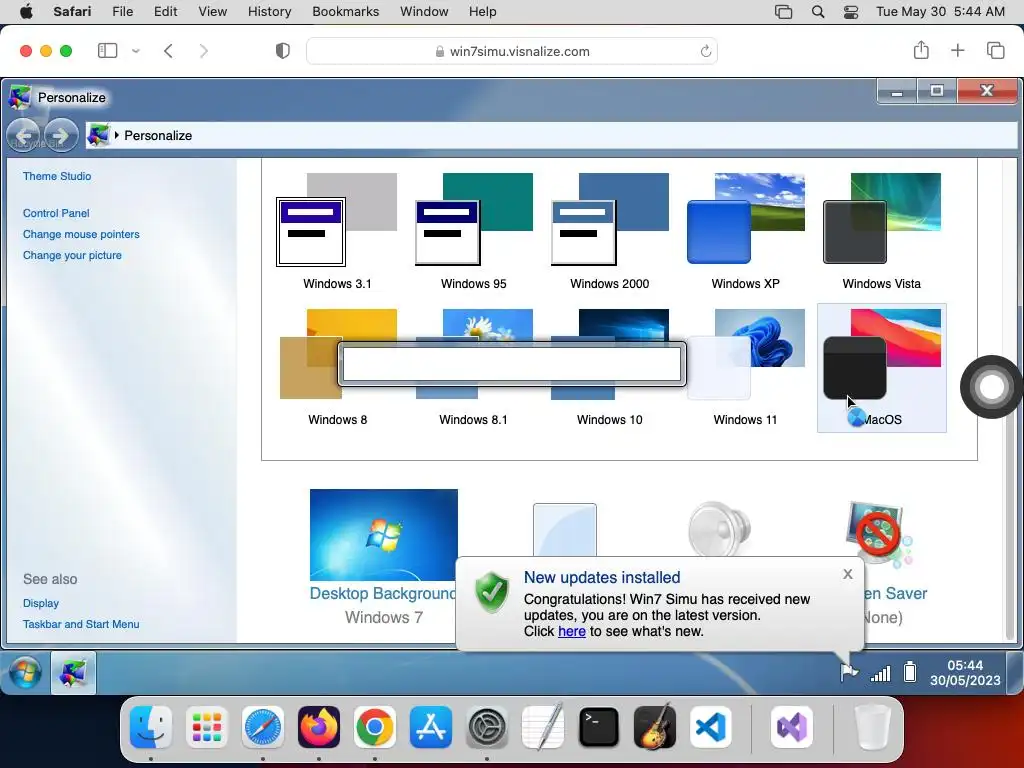Open Finder from the Dock

(151, 727)
